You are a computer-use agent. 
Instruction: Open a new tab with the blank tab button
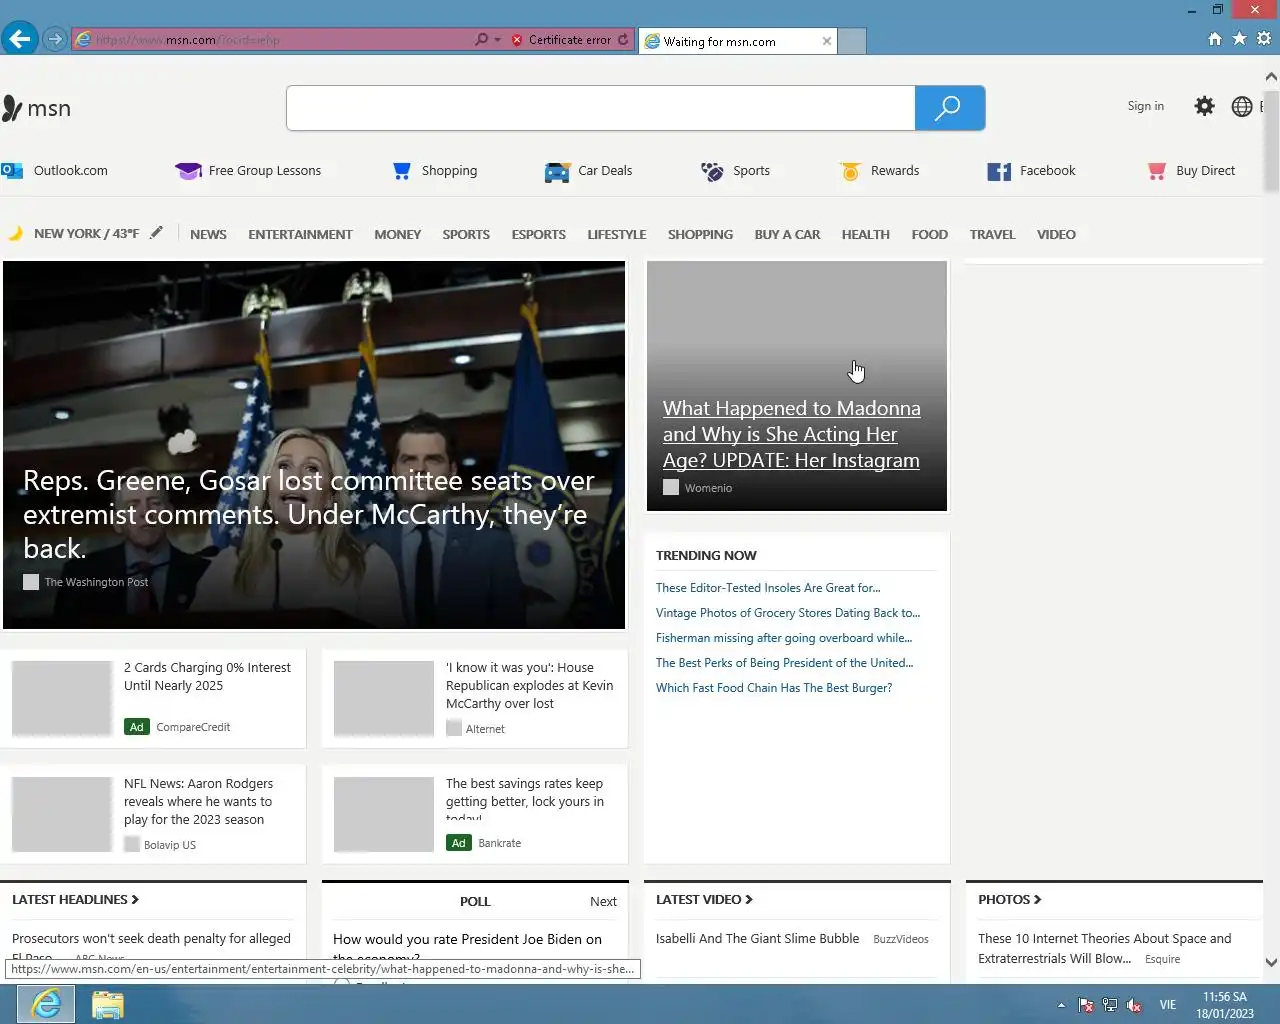coord(852,41)
